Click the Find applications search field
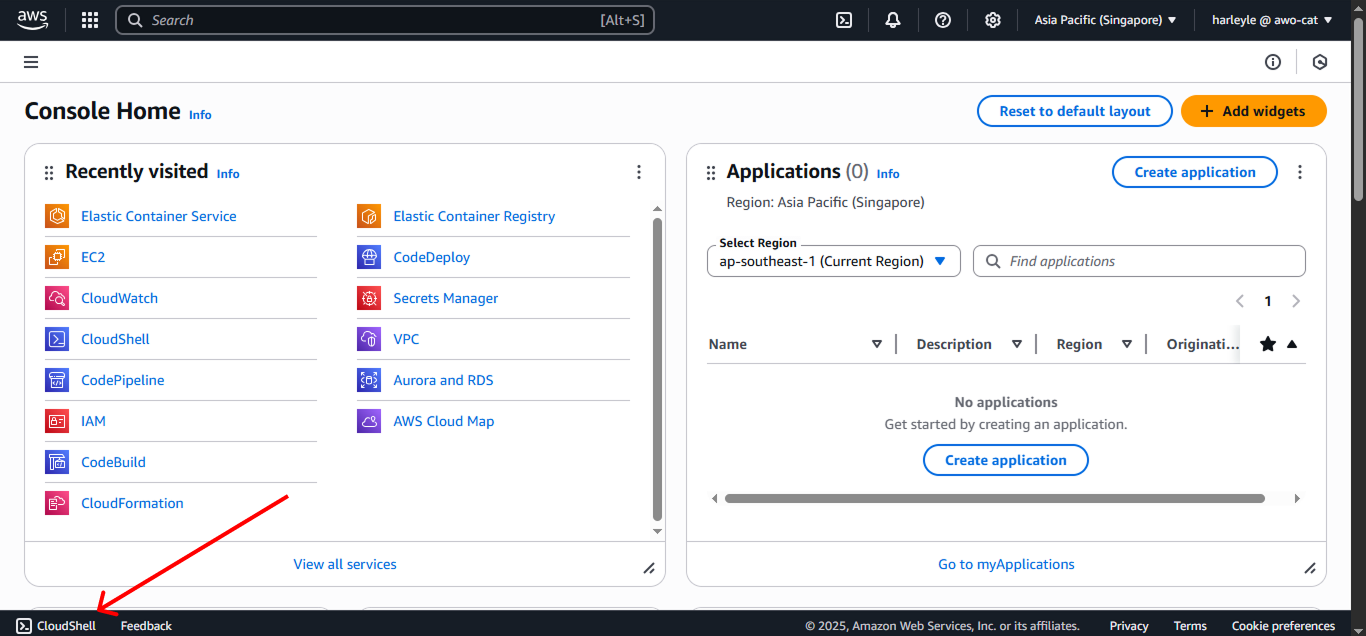The height and width of the screenshot is (636, 1366). pyautogui.click(x=1139, y=261)
